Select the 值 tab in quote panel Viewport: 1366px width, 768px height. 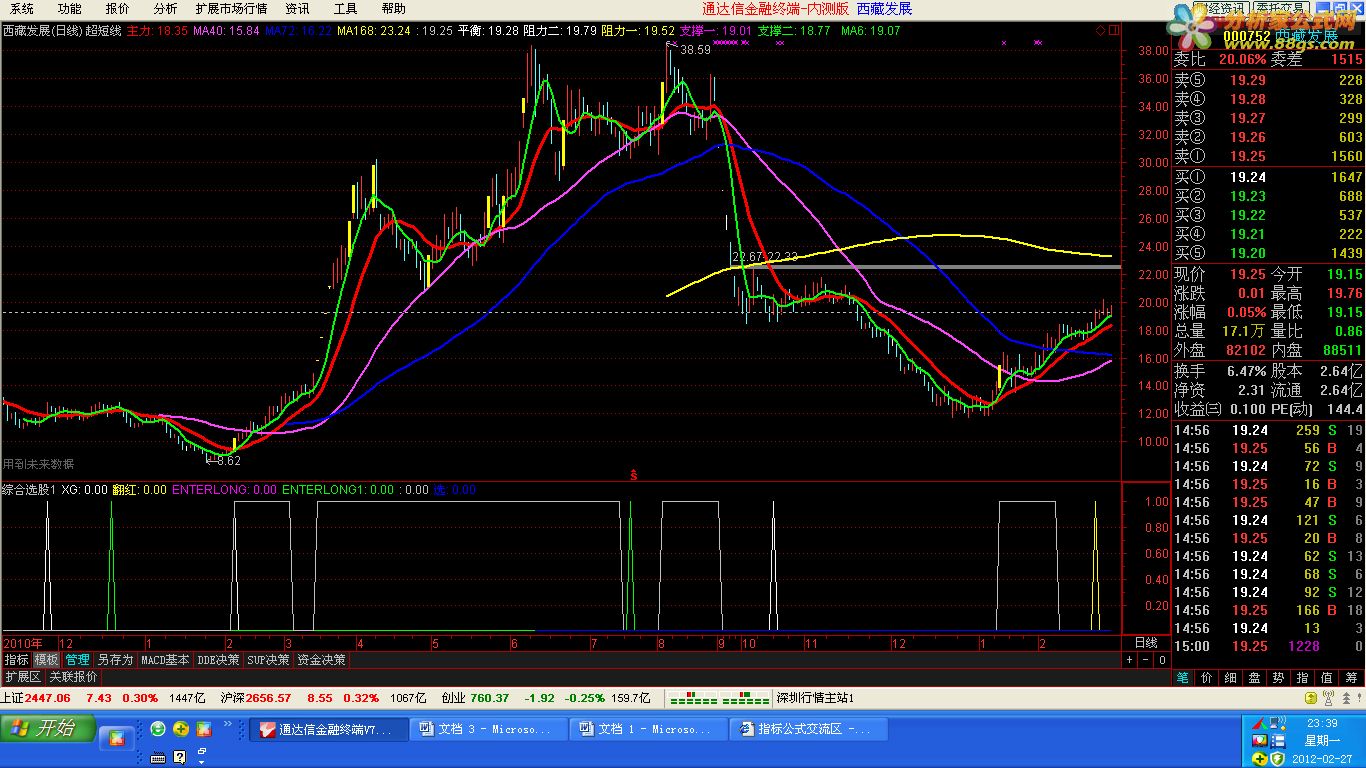[x=1326, y=678]
